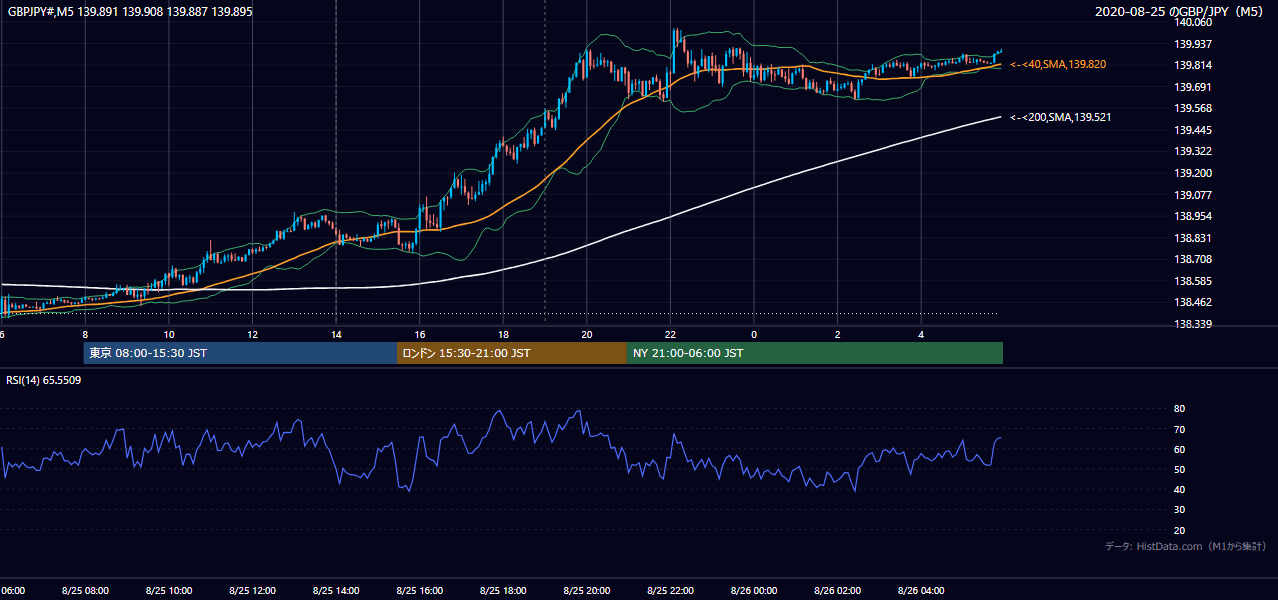Click the 8/25 08:00 time label
The width and height of the screenshot is (1278, 600).
coord(85,591)
